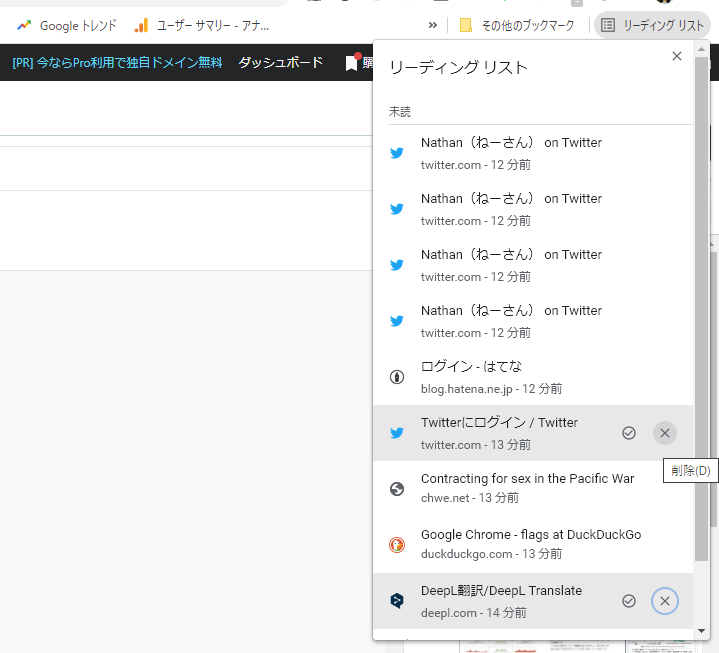The height and width of the screenshot is (653, 719).
Task: Click the globe favicon for chwe.net
Action: [x=397, y=489]
